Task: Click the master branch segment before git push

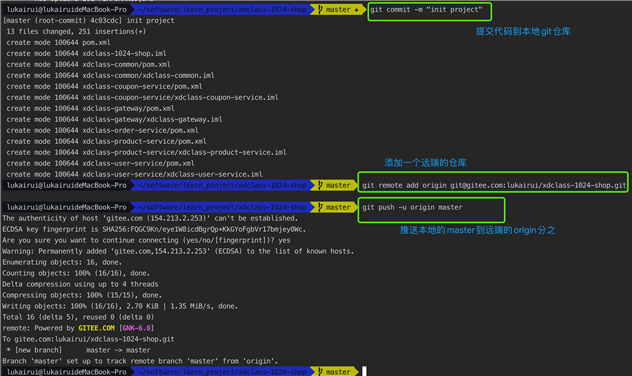Action: (334, 207)
